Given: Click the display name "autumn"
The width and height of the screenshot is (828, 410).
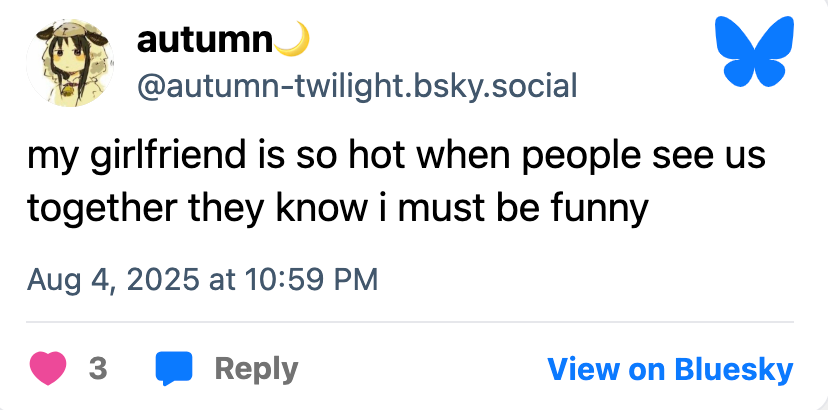Looking at the screenshot, I should [x=204, y=41].
